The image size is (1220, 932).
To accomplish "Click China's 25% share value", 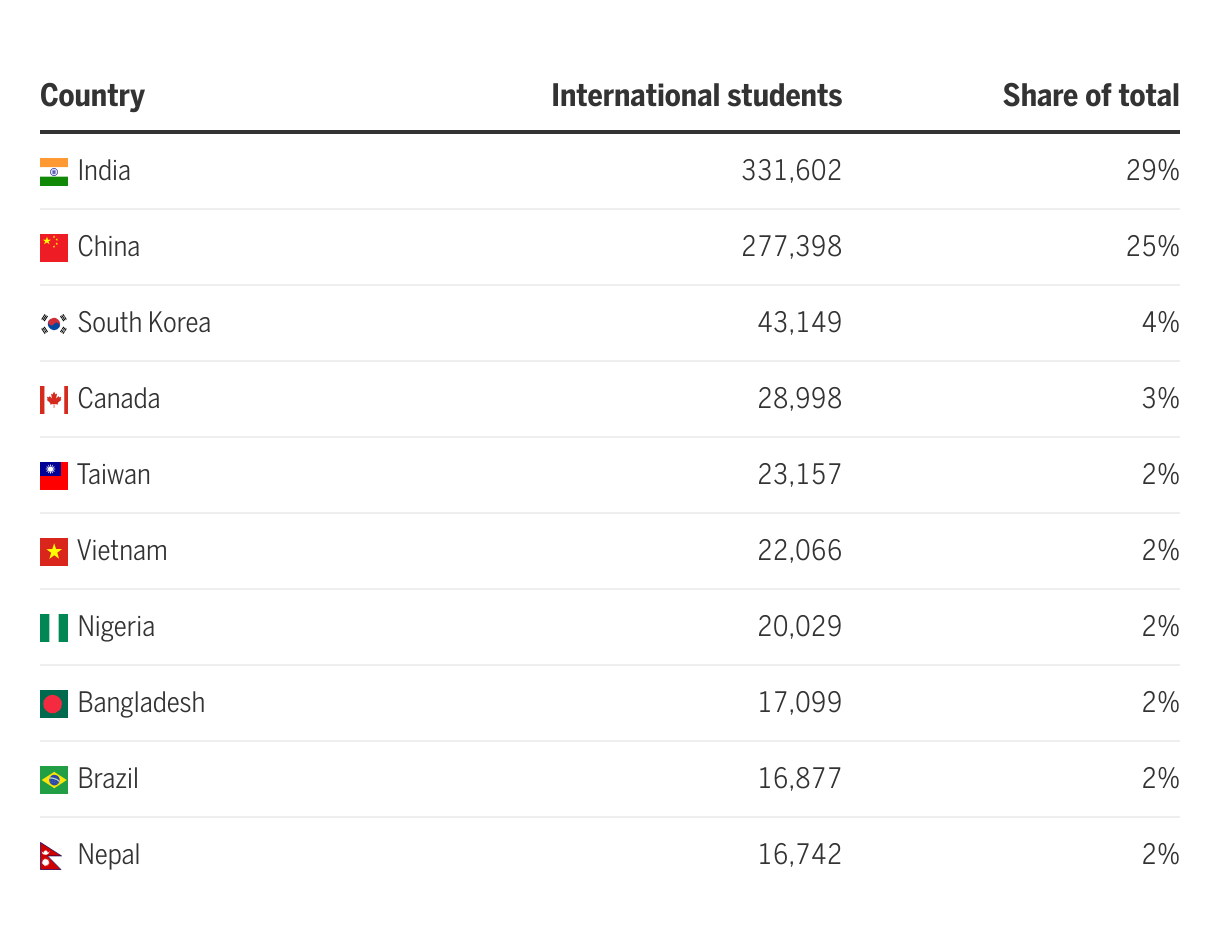I will 1152,247.
